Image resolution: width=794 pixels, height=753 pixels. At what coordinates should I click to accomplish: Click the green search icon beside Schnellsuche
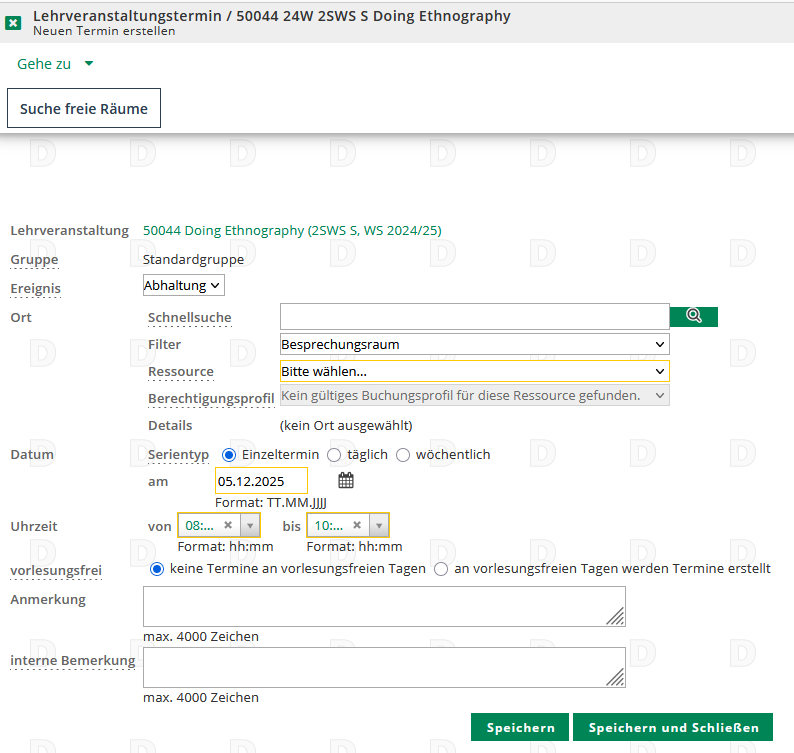click(x=694, y=316)
